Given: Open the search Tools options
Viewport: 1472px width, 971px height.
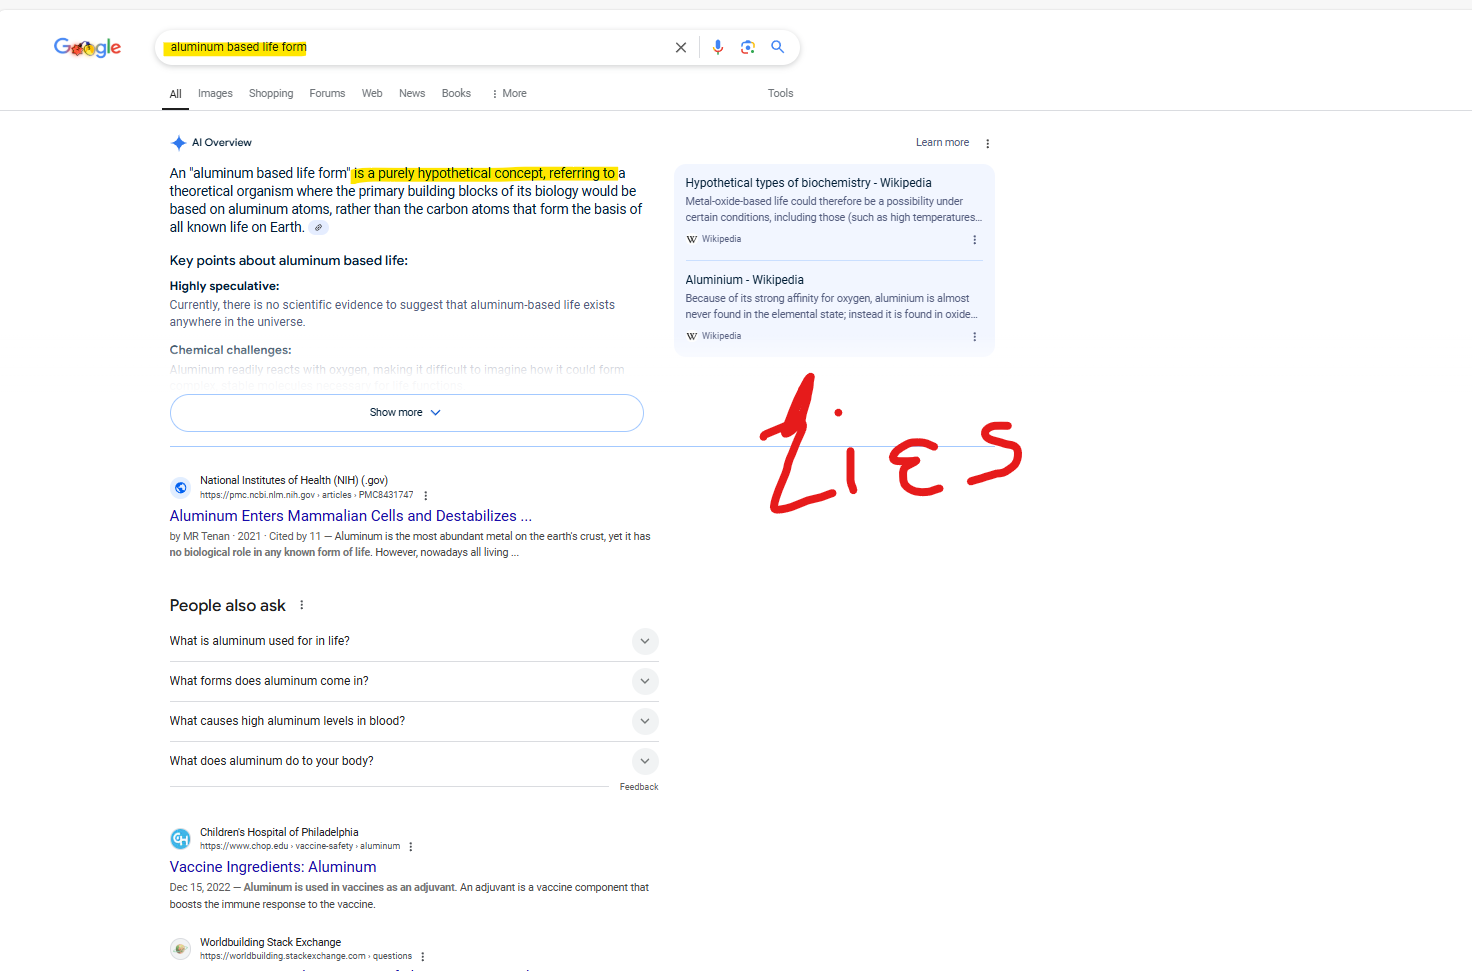Looking at the screenshot, I should pyautogui.click(x=780, y=93).
